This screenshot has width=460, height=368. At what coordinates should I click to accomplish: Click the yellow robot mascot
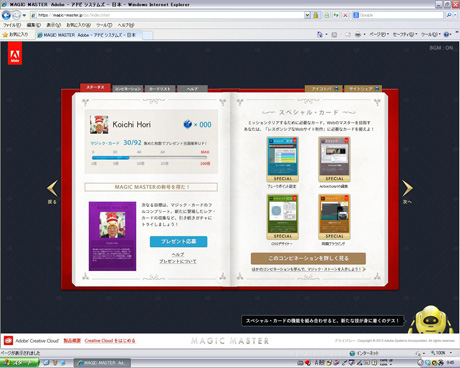pyautogui.click(x=431, y=319)
